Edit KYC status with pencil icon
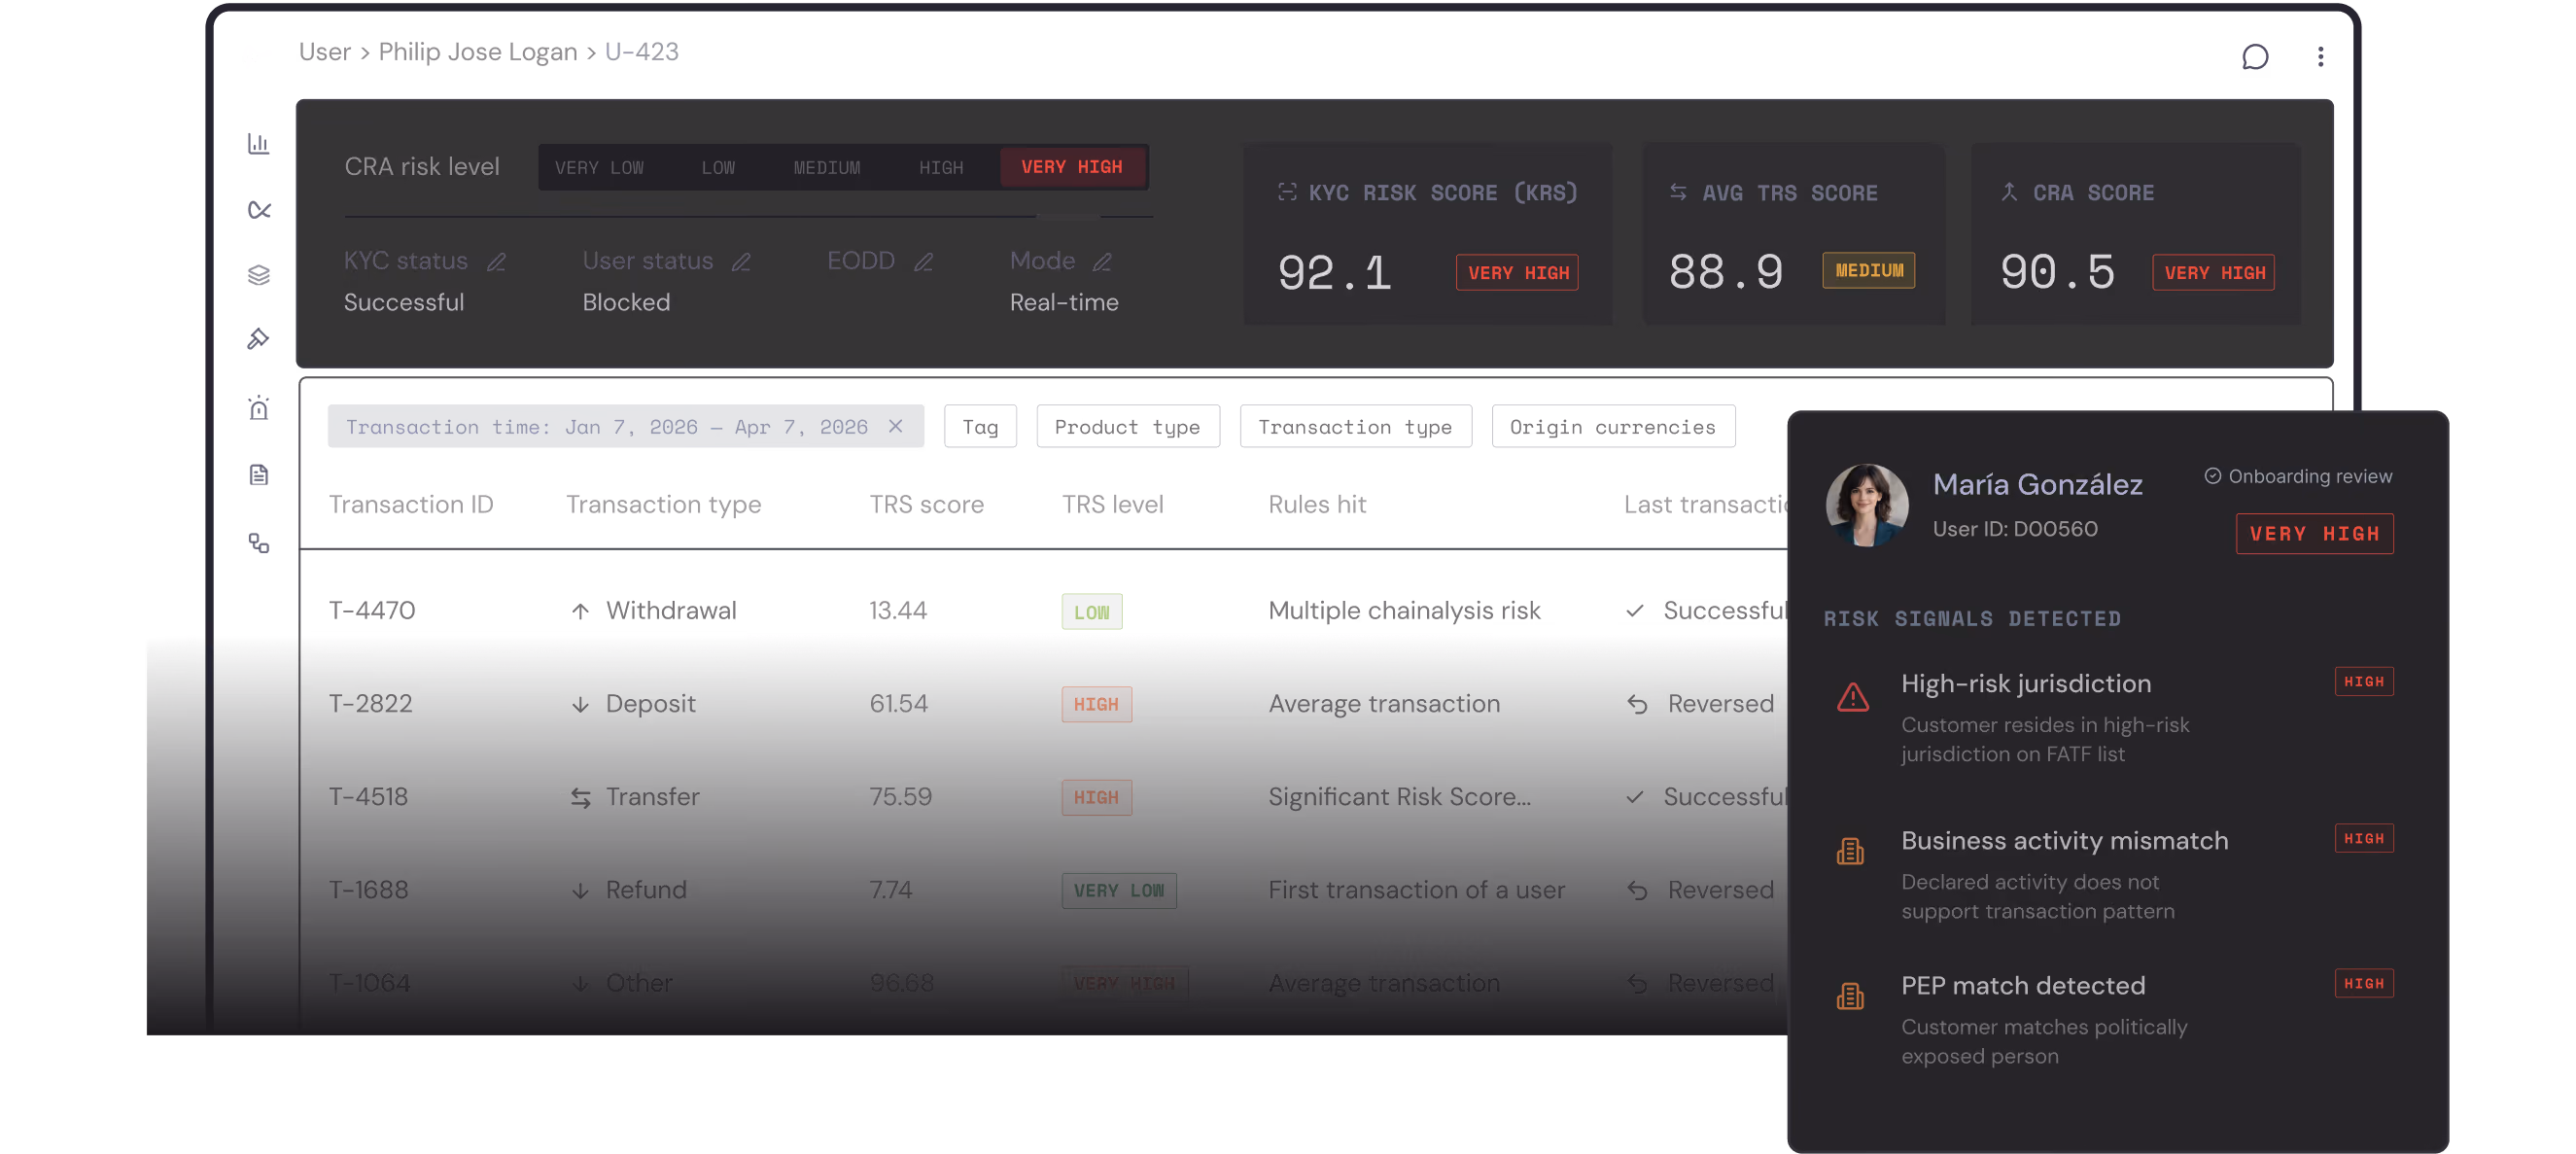The image size is (2576, 1154). tap(496, 262)
